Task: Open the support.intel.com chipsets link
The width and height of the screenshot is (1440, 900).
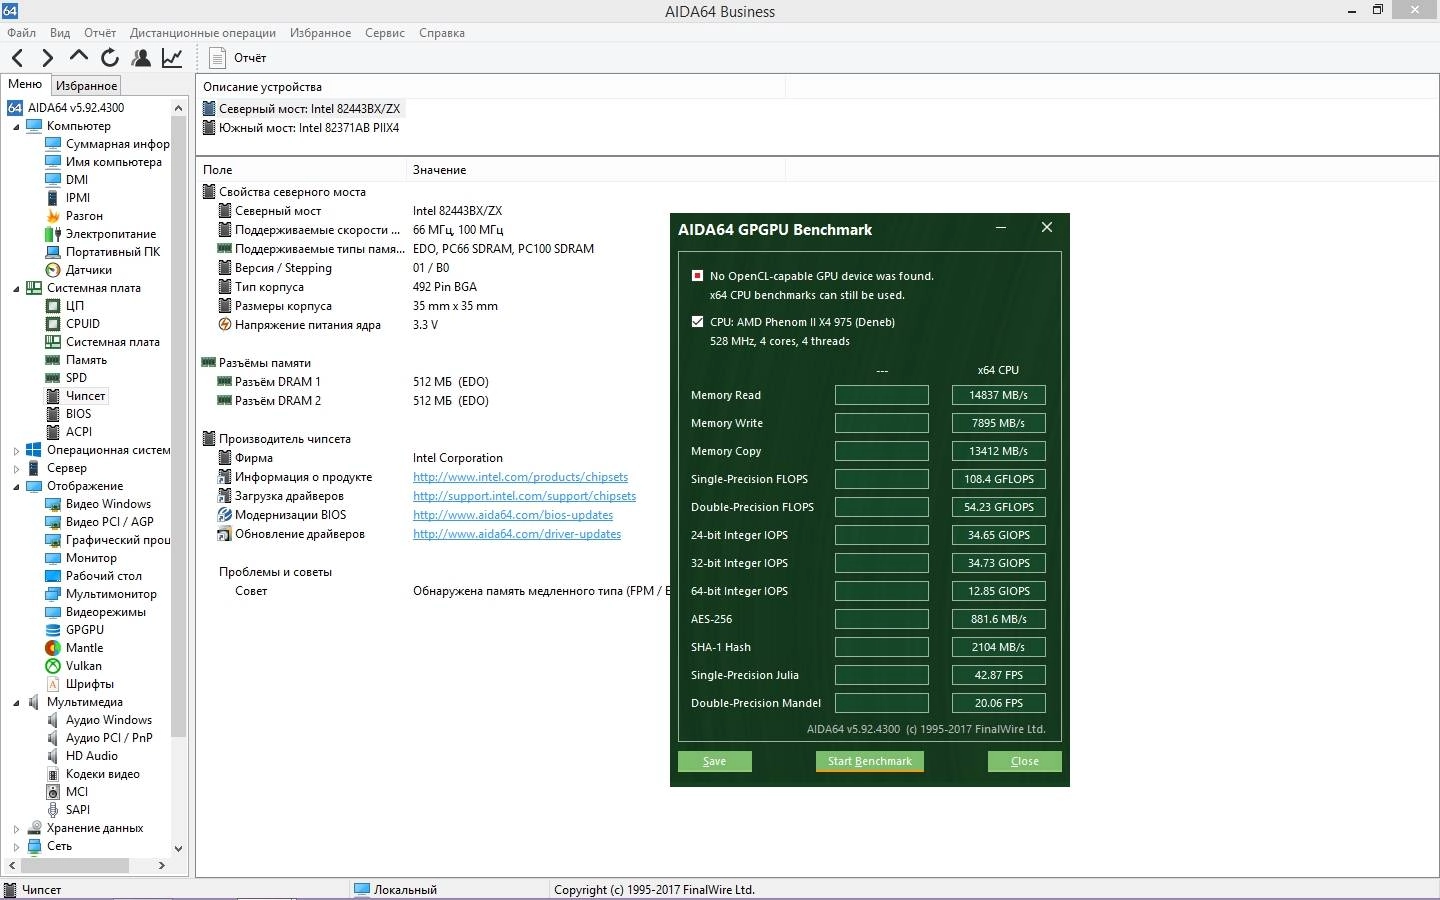Action: click(x=524, y=496)
